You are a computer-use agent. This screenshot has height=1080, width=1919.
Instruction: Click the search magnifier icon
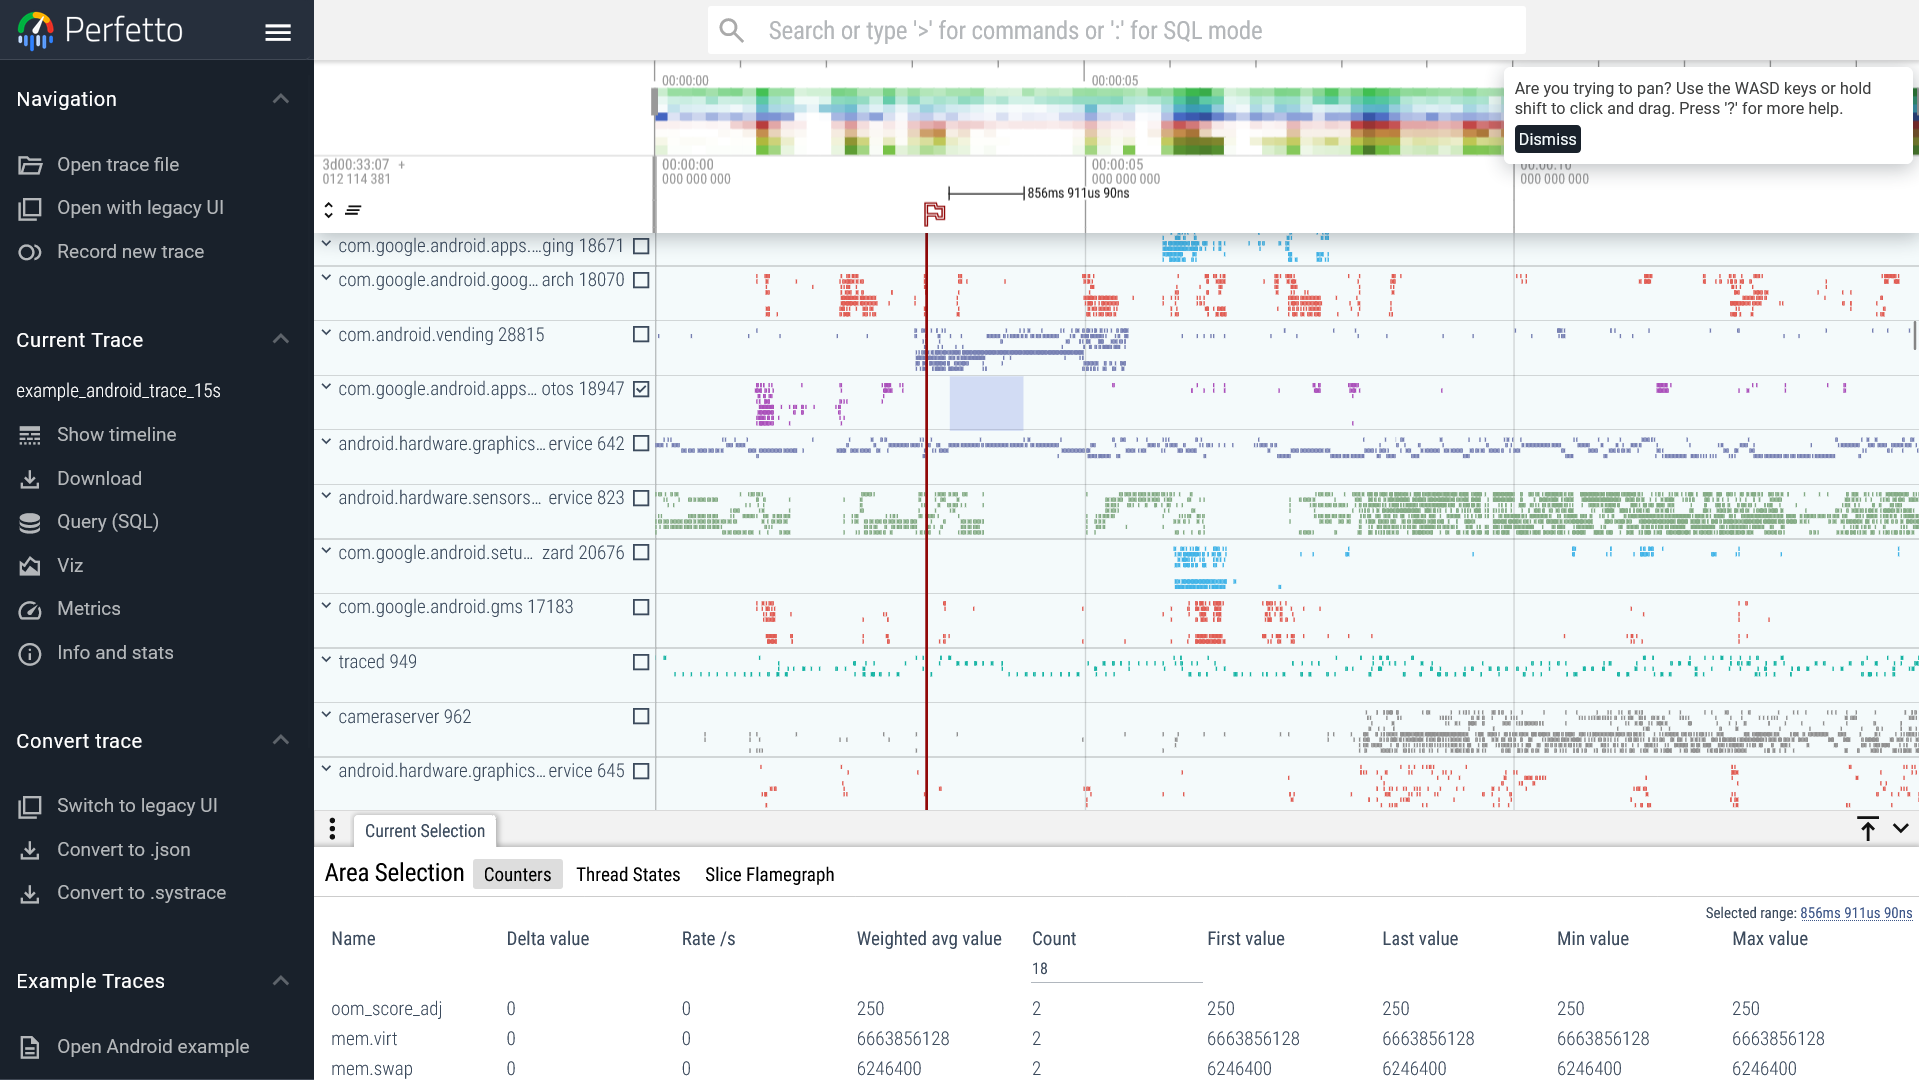tap(732, 31)
